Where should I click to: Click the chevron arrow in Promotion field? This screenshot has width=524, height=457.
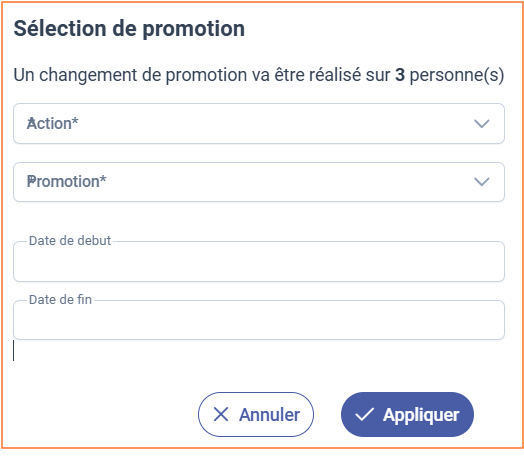click(482, 182)
